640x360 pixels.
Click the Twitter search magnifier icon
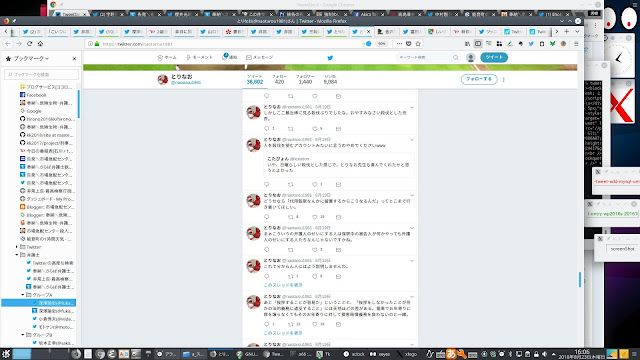[456, 58]
